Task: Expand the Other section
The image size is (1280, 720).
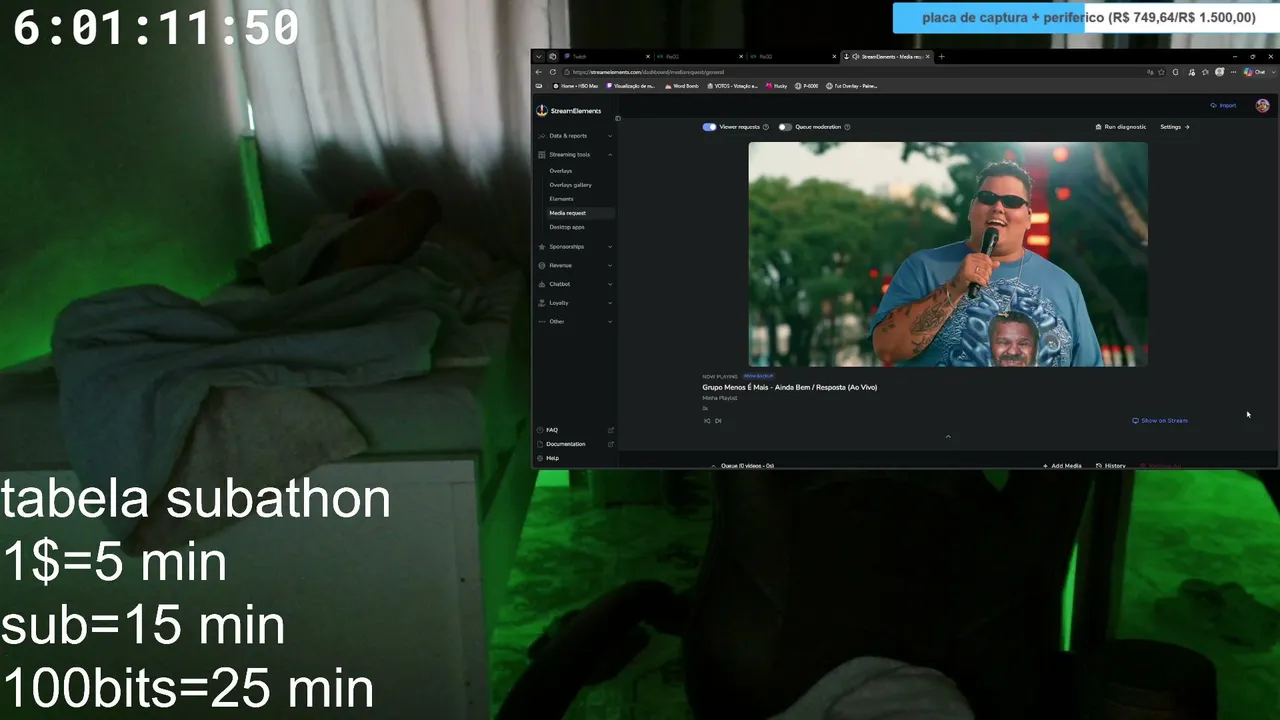Action: (610, 321)
